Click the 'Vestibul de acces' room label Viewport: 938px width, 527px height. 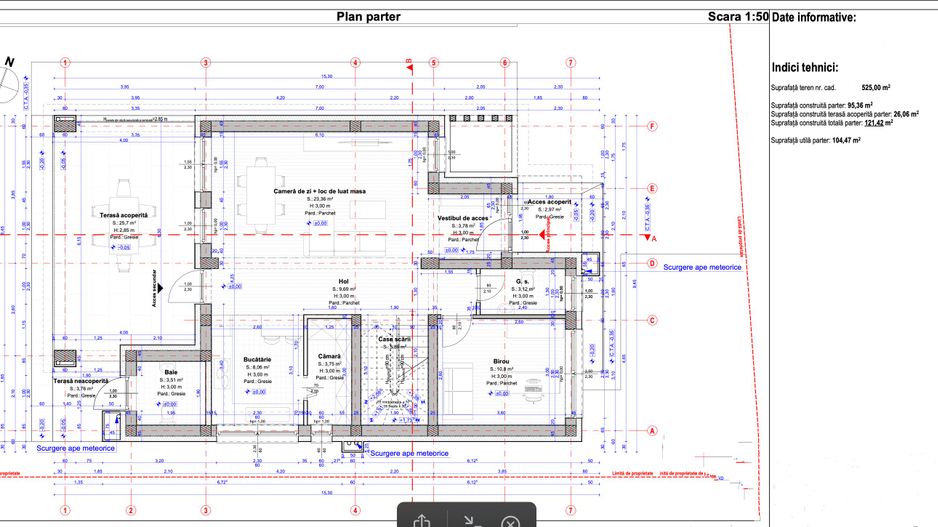click(462, 218)
